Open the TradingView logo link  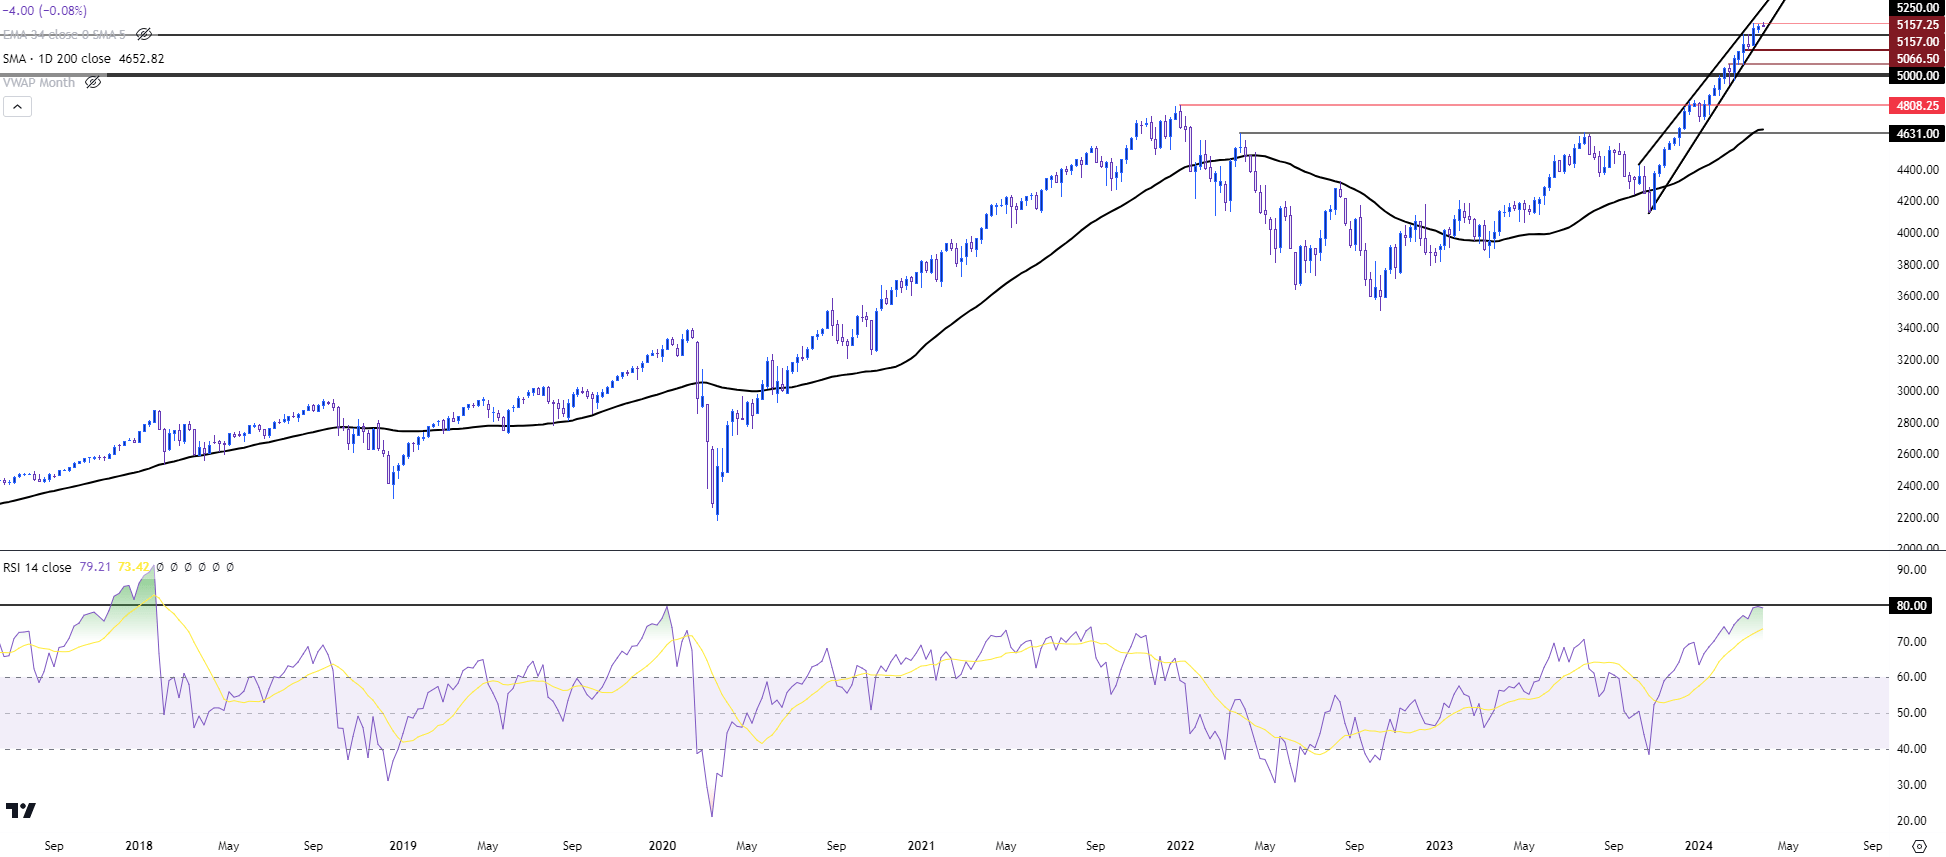(20, 810)
